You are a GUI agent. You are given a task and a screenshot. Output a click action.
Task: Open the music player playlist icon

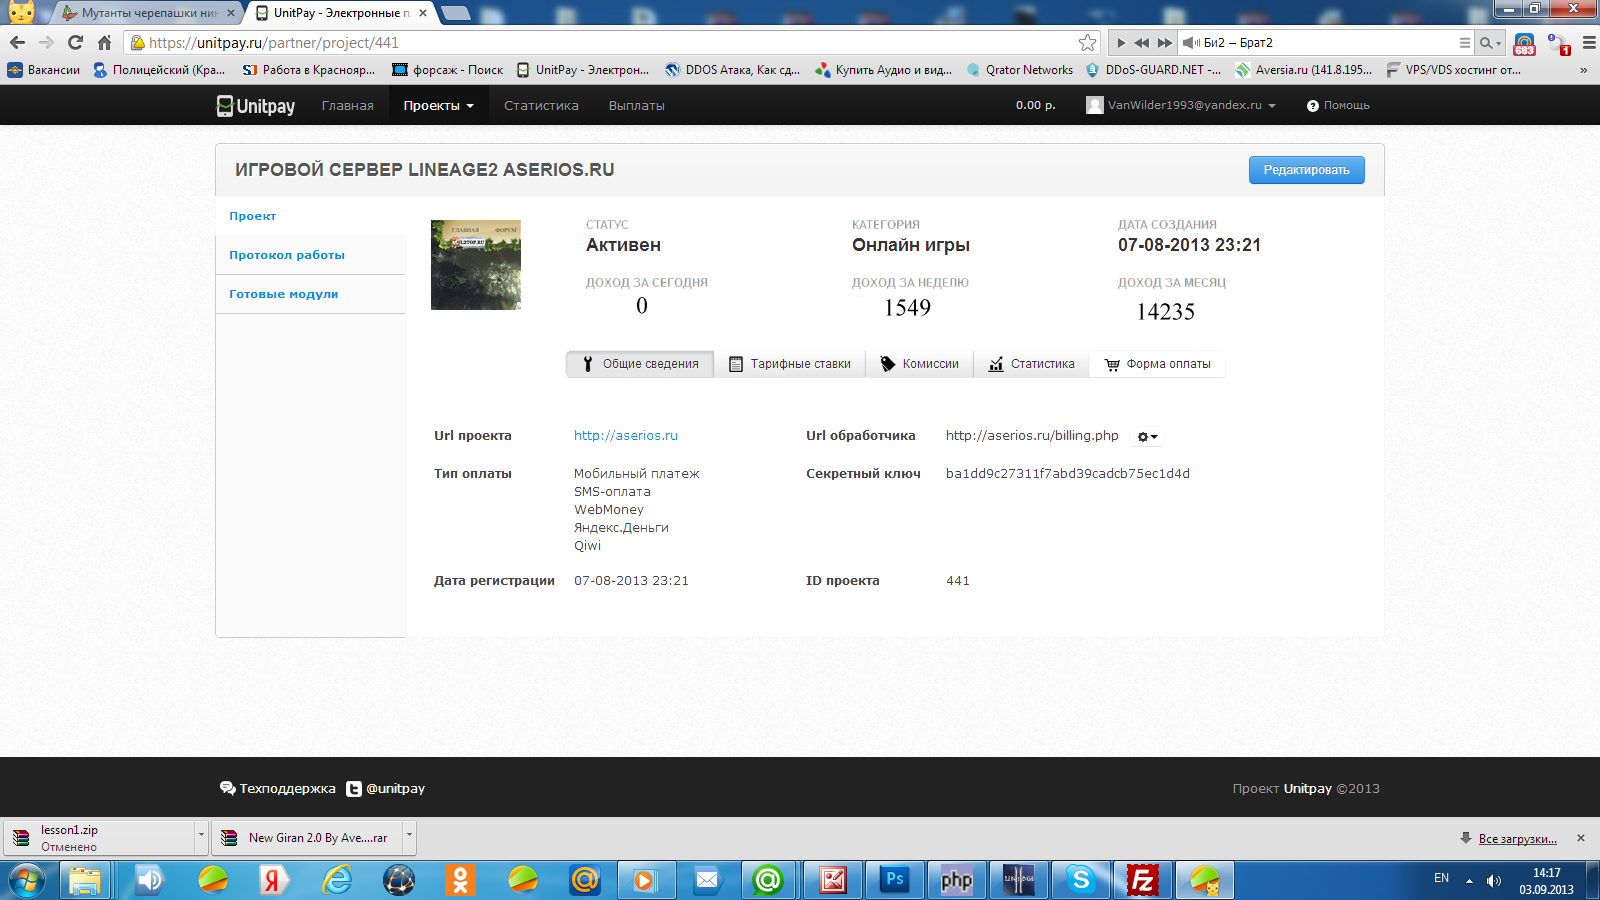click(x=1465, y=43)
